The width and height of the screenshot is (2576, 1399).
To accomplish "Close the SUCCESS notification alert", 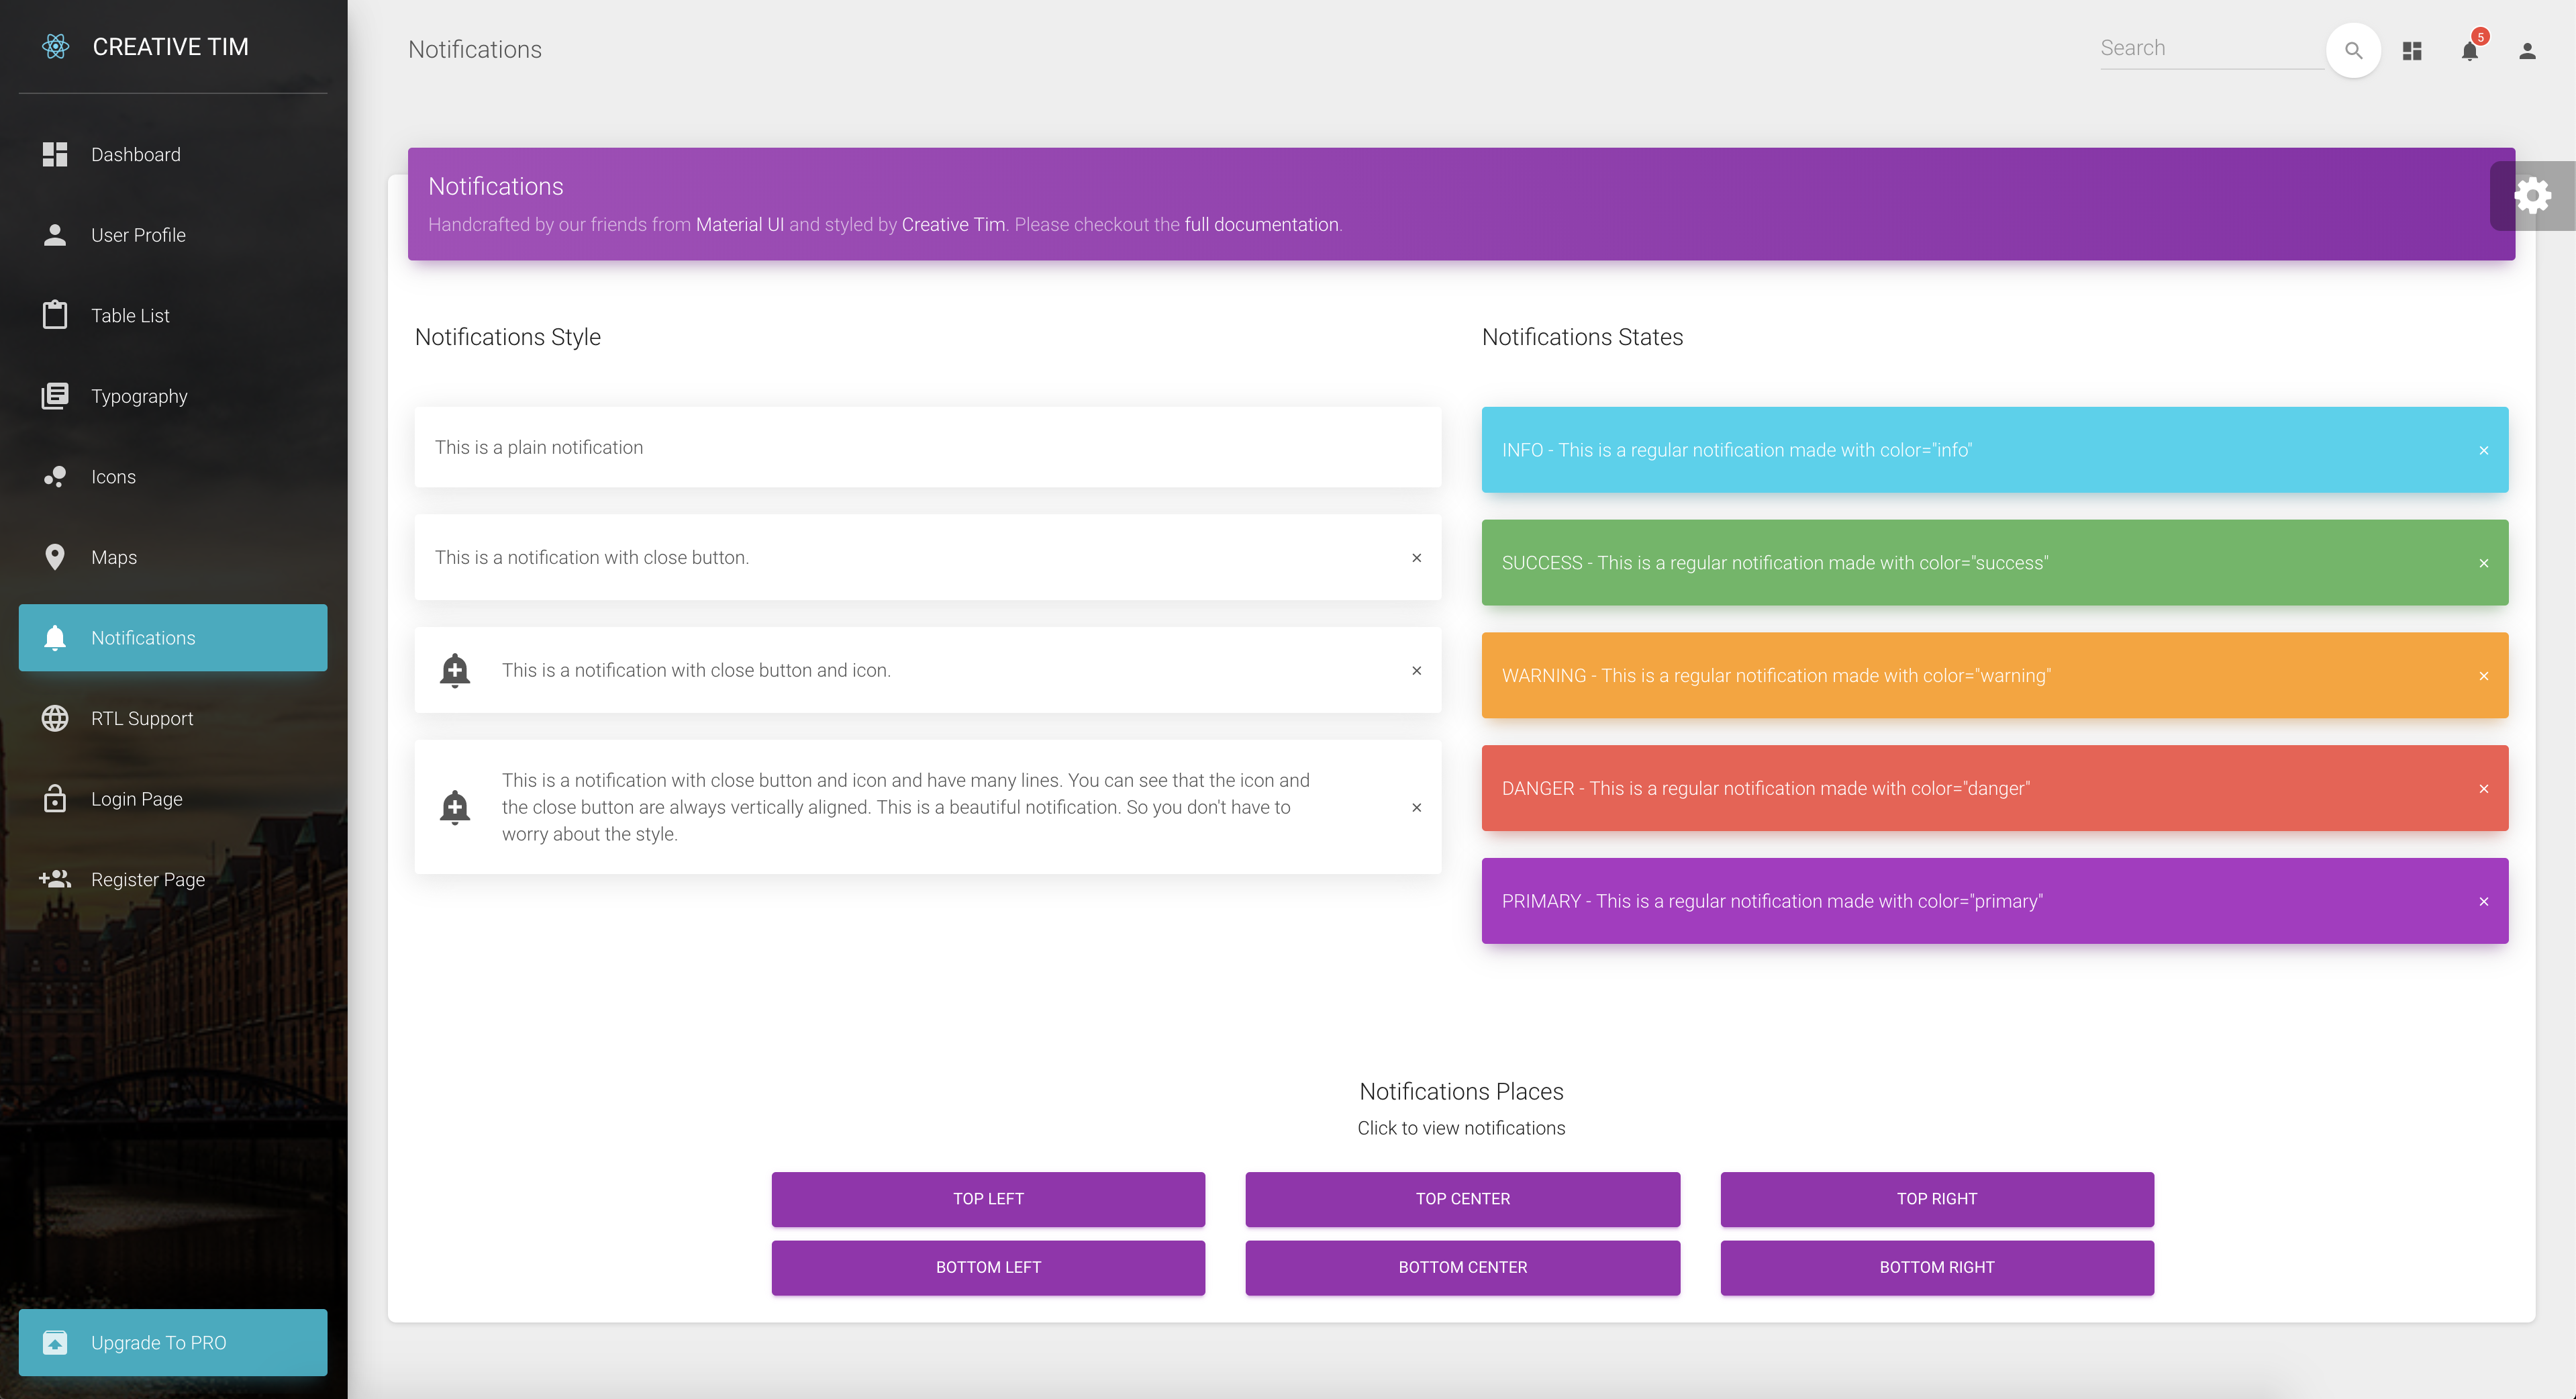I will pos(2483,564).
